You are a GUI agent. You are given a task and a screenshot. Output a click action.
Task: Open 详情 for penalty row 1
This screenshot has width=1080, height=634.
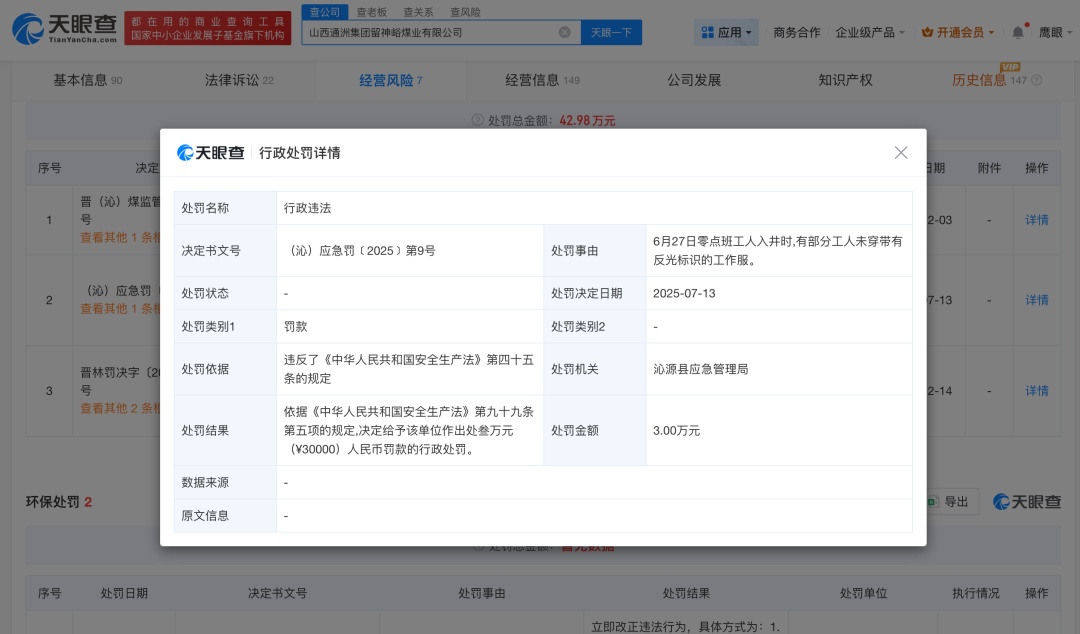coord(1037,220)
